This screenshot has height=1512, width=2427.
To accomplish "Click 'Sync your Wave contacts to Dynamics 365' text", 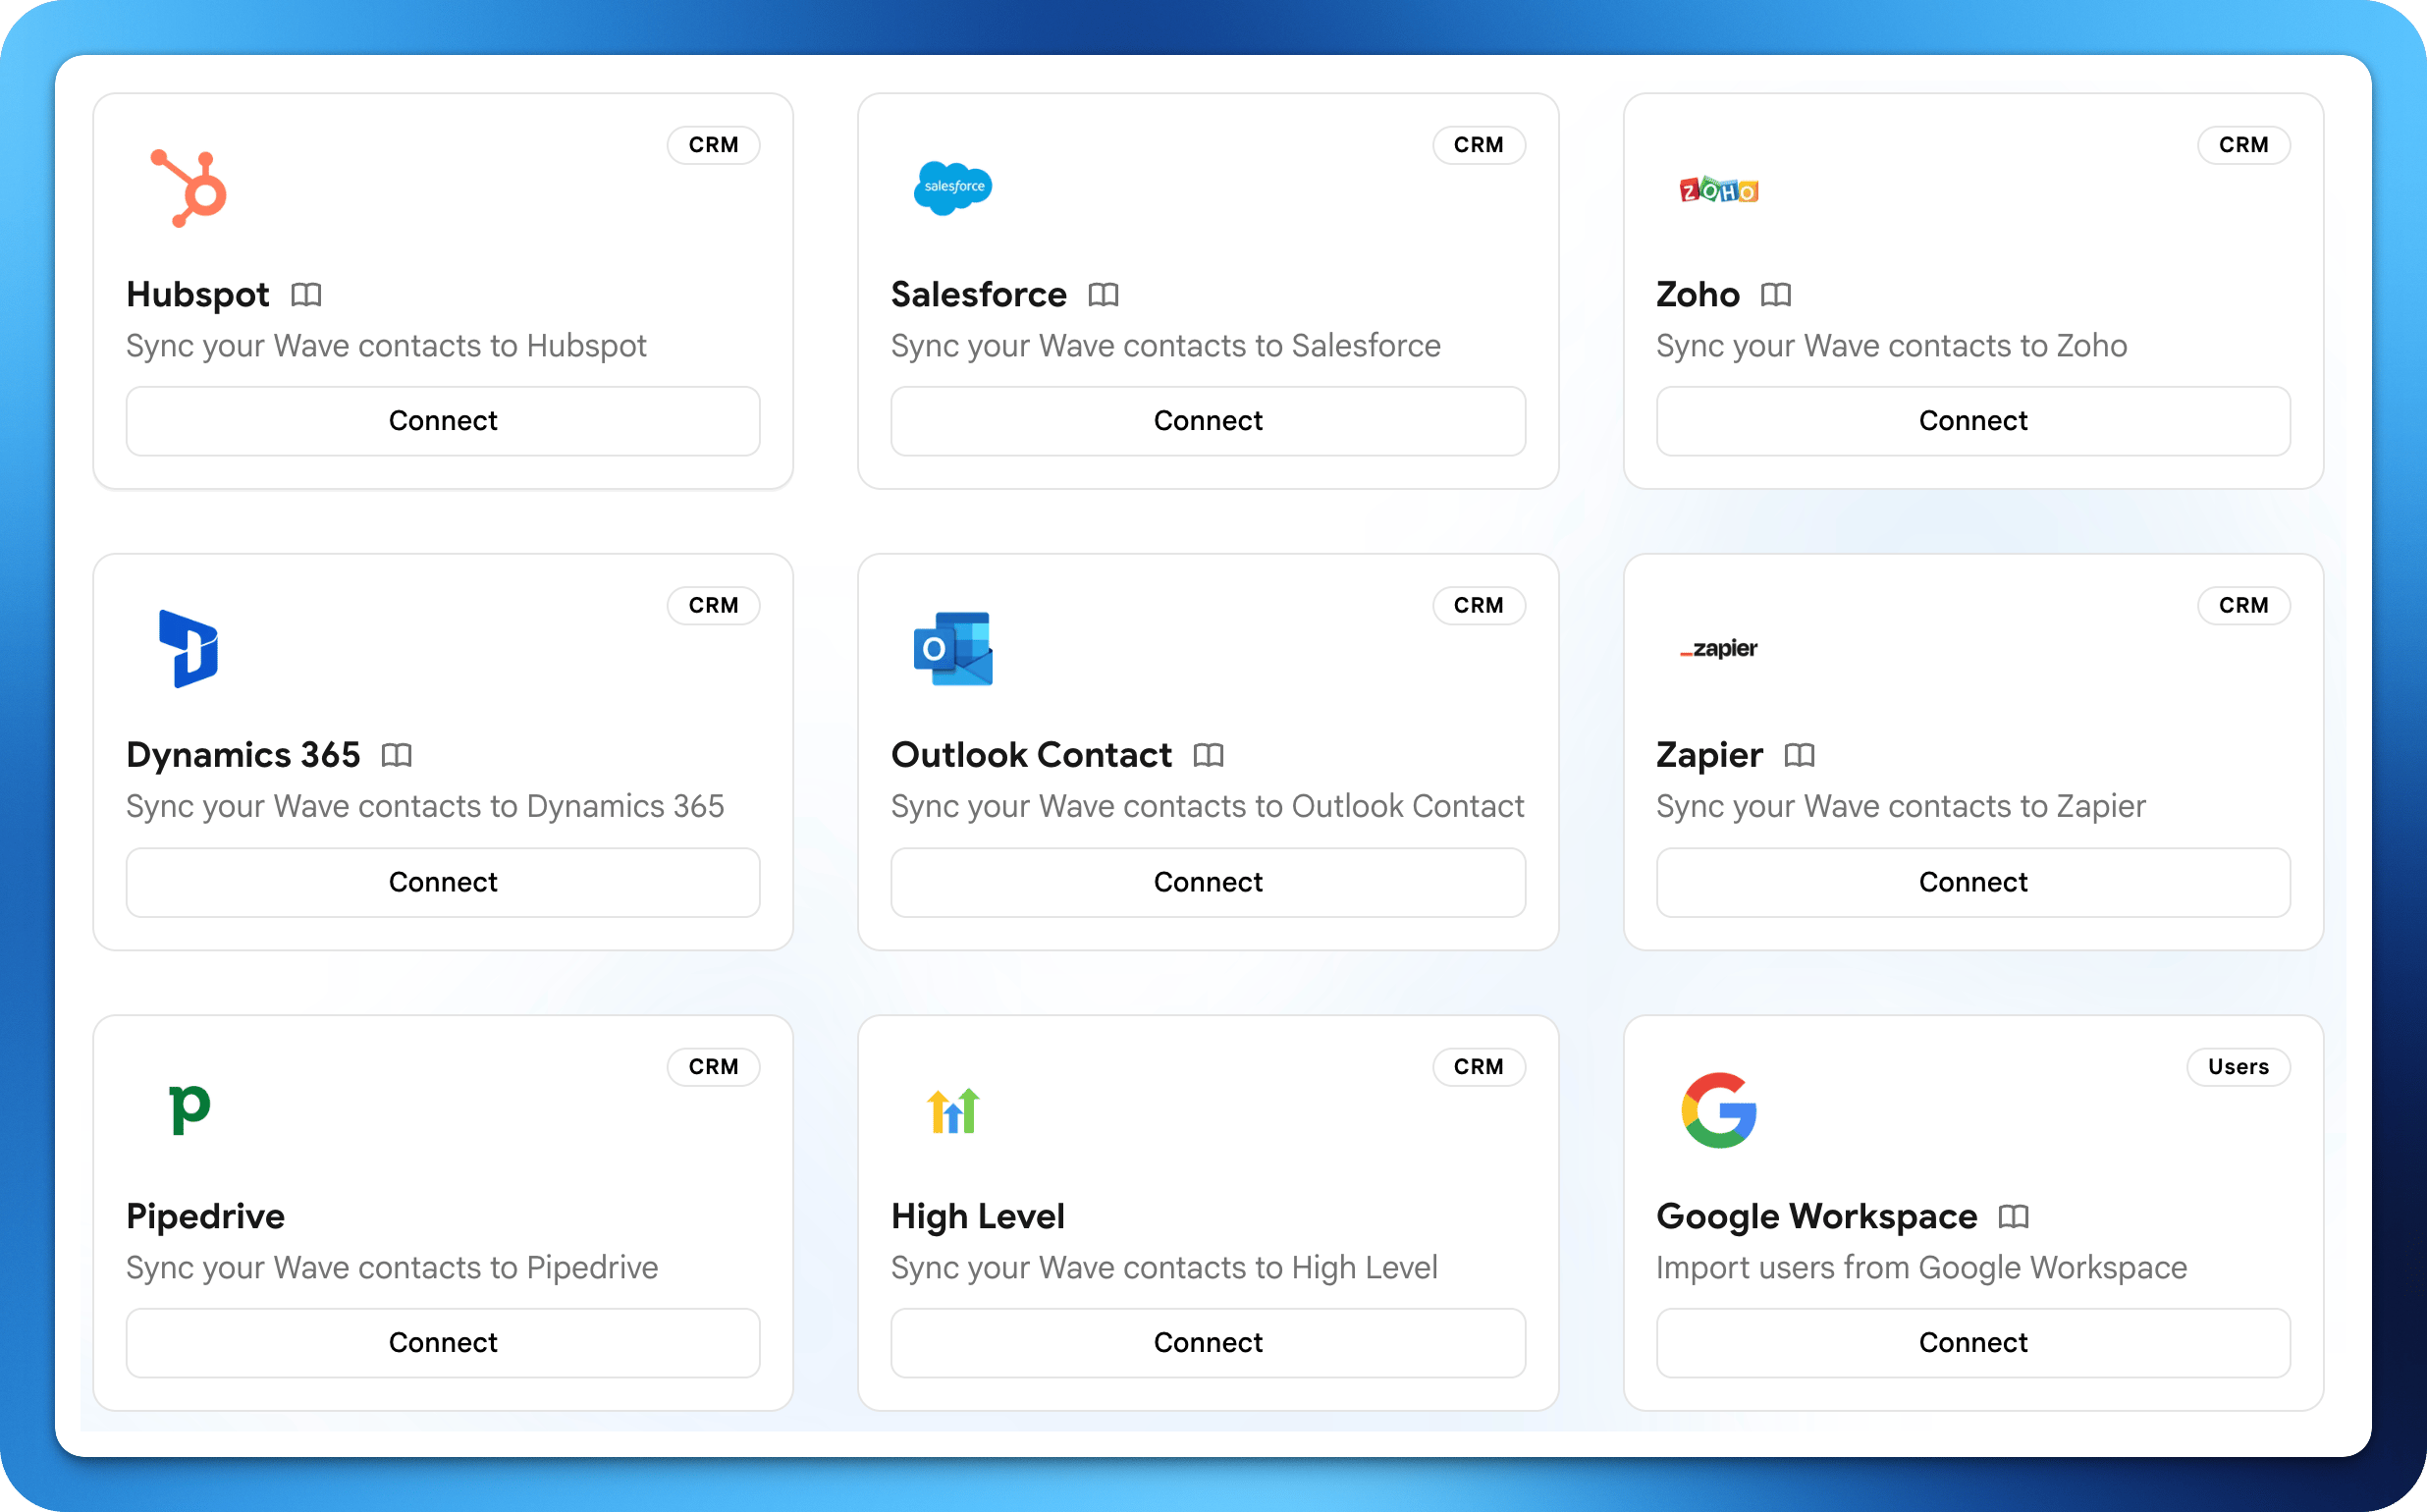I will (x=425, y=807).
